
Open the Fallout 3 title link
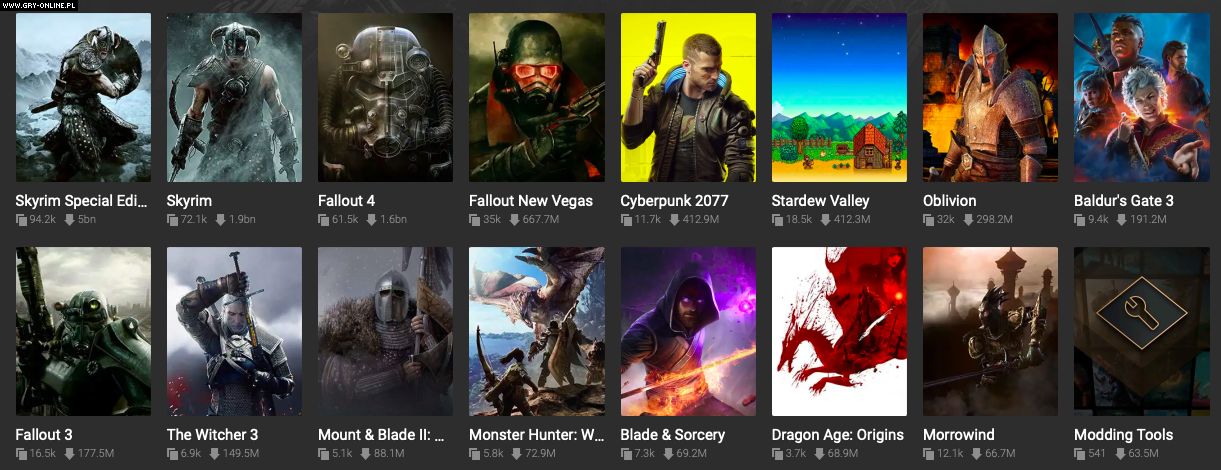pos(44,435)
